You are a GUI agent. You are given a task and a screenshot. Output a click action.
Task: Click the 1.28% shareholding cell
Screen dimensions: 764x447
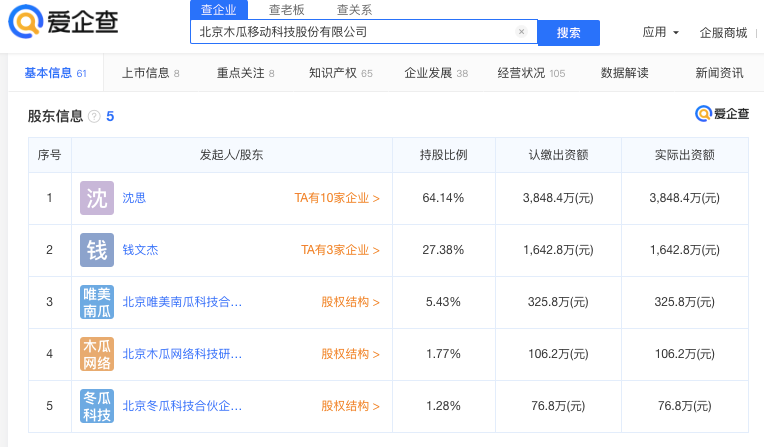(443, 406)
